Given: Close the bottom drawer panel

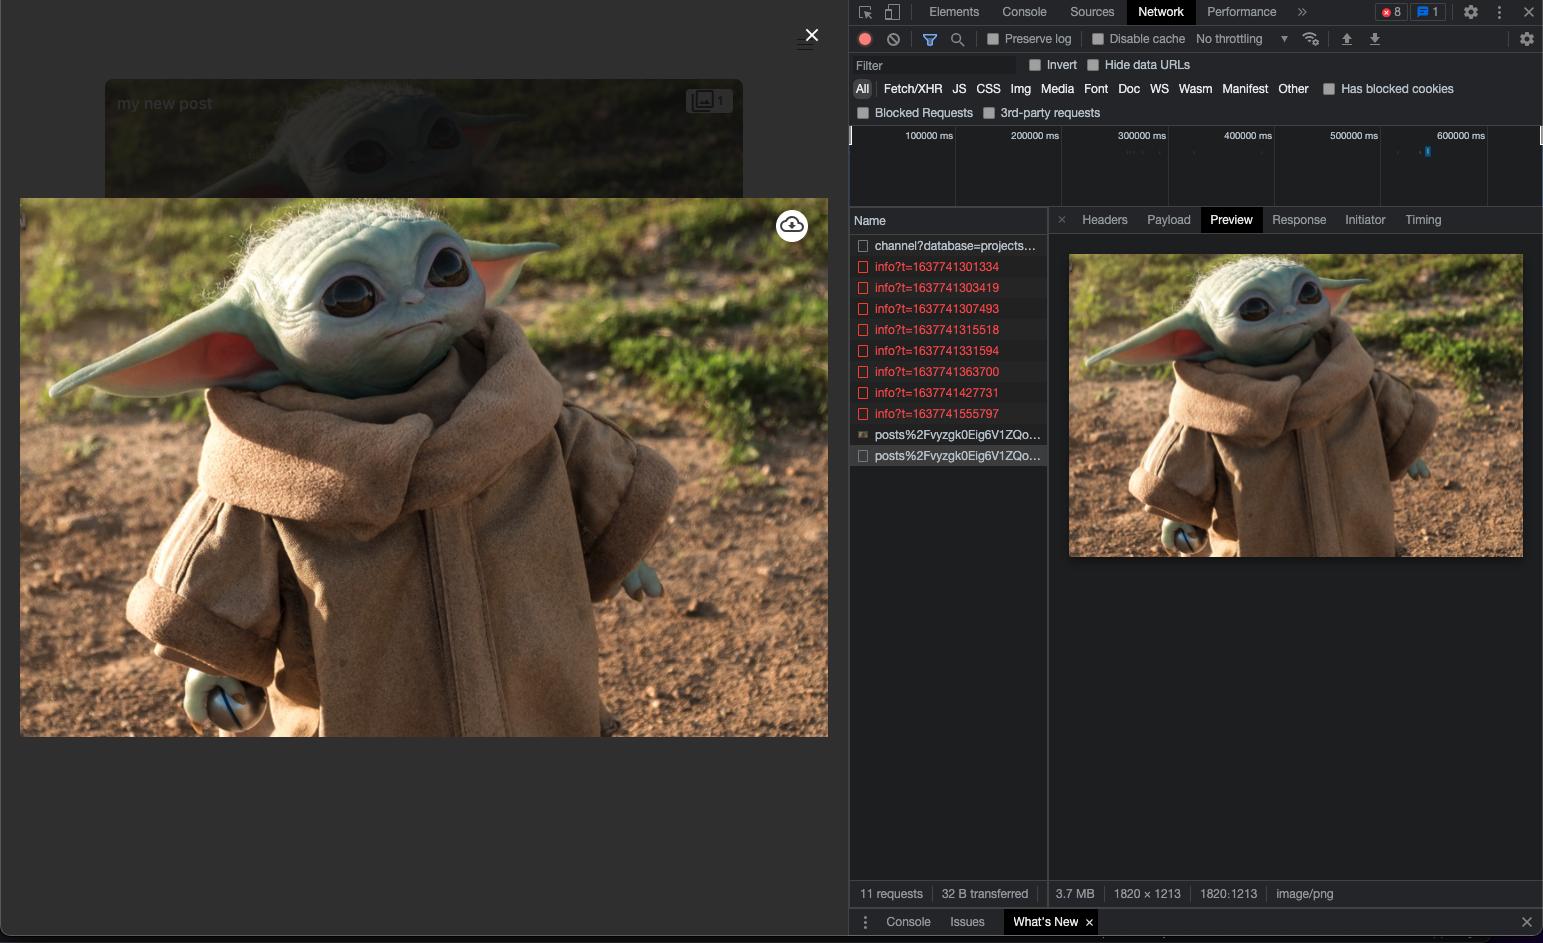Looking at the screenshot, I should click(1527, 922).
